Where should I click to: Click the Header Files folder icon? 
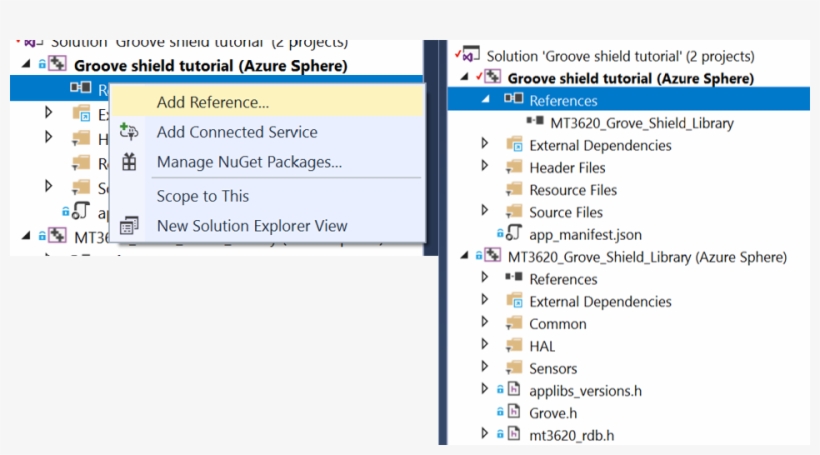pyautogui.click(x=514, y=167)
